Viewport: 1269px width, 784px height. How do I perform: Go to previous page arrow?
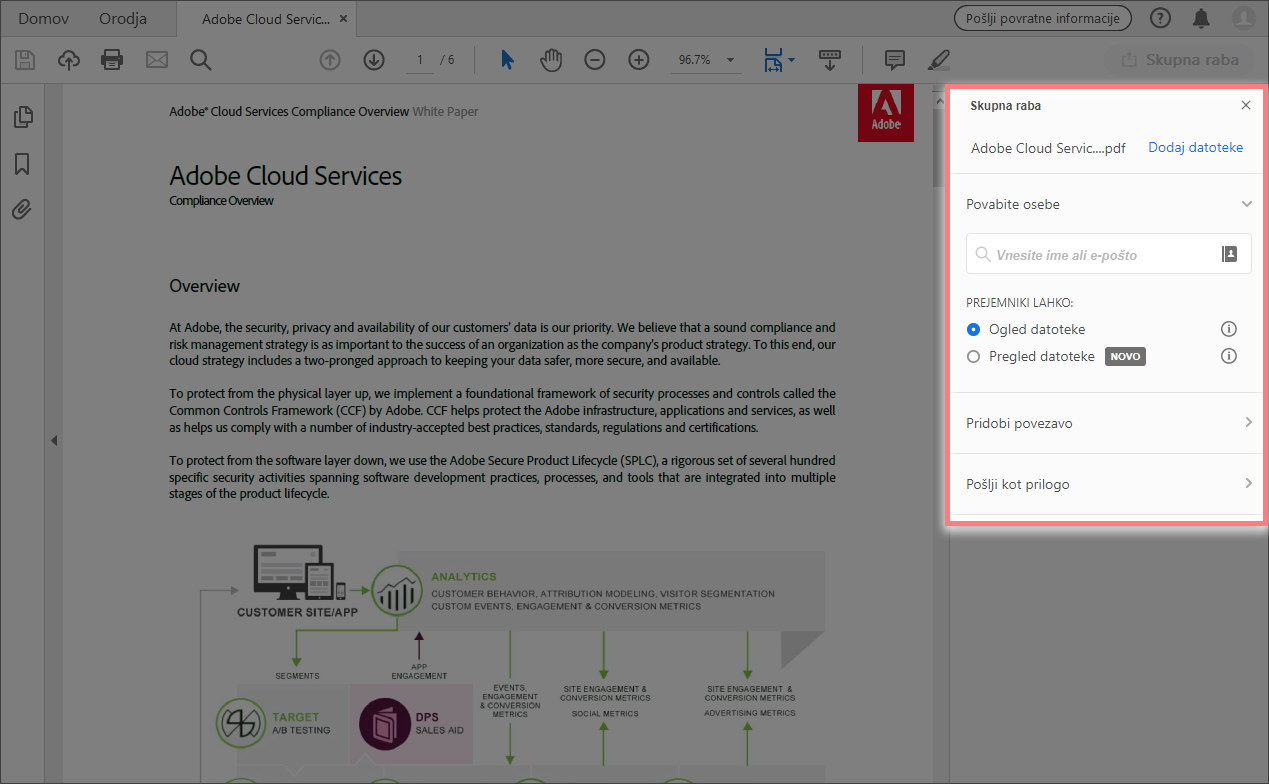[x=330, y=60]
